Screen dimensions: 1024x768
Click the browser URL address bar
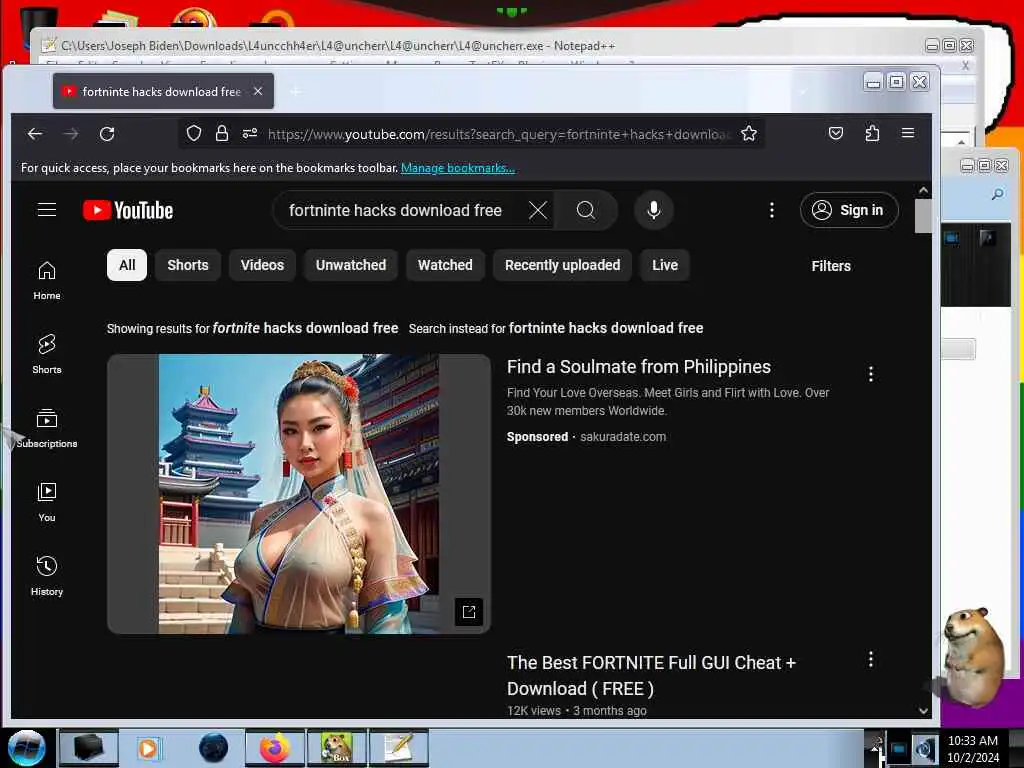pyautogui.click(x=500, y=134)
